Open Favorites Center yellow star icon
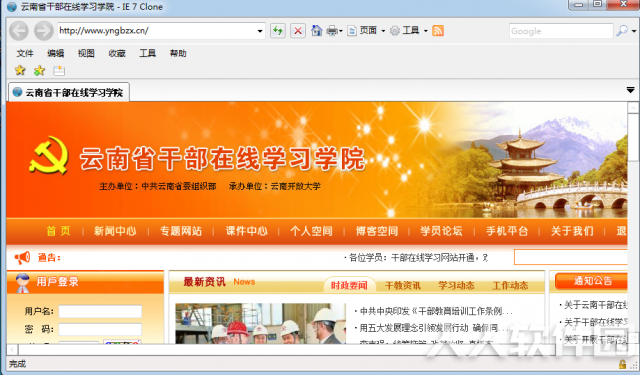The width and height of the screenshot is (640, 375). click(x=20, y=70)
